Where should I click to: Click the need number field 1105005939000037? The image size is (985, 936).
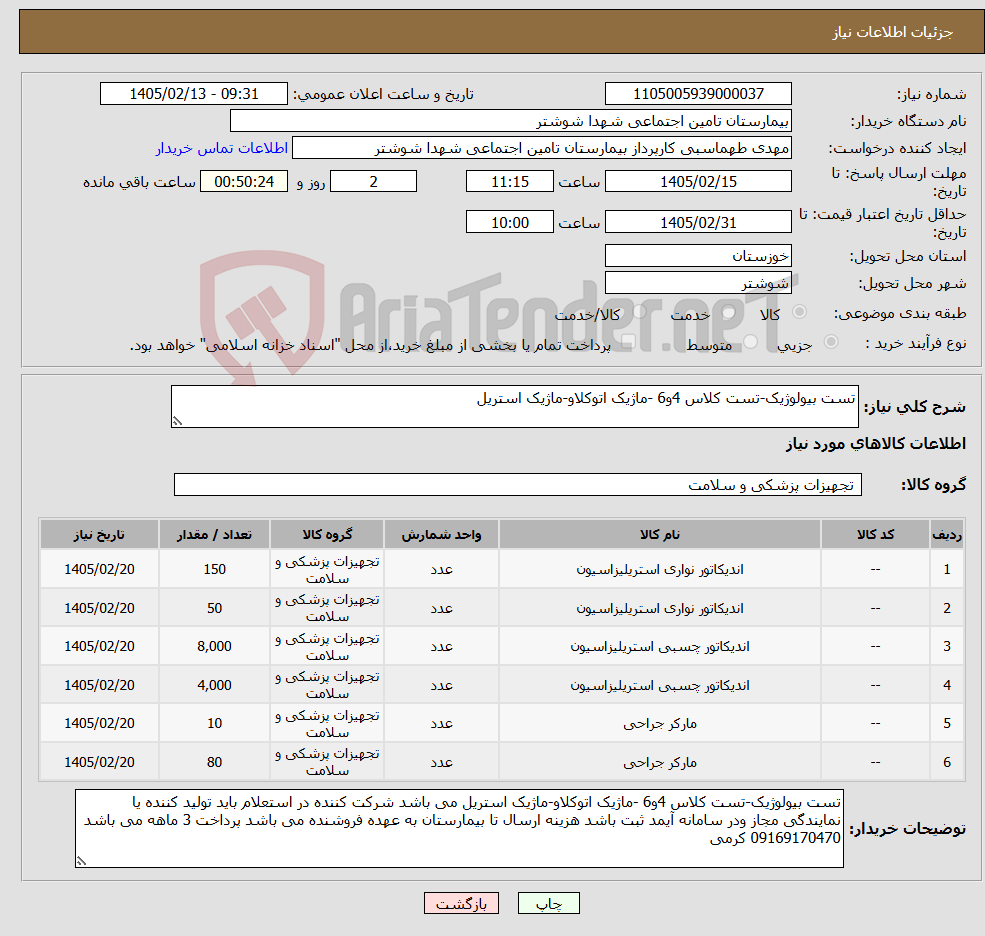click(698, 94)
